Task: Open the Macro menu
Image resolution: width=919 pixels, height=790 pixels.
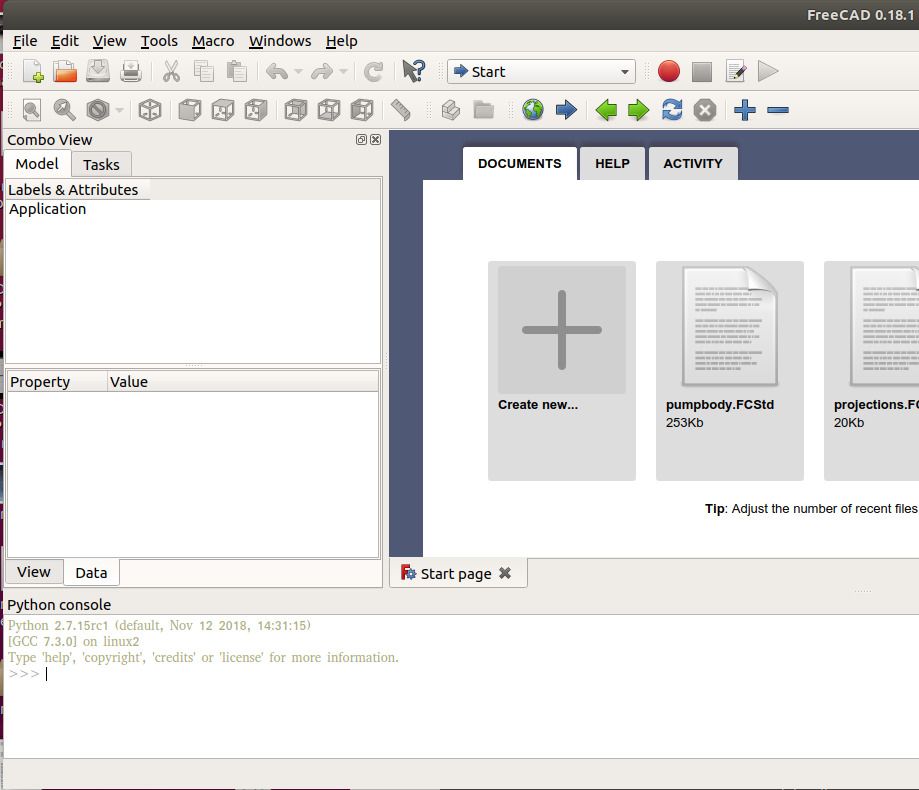Action: (213, 41)
